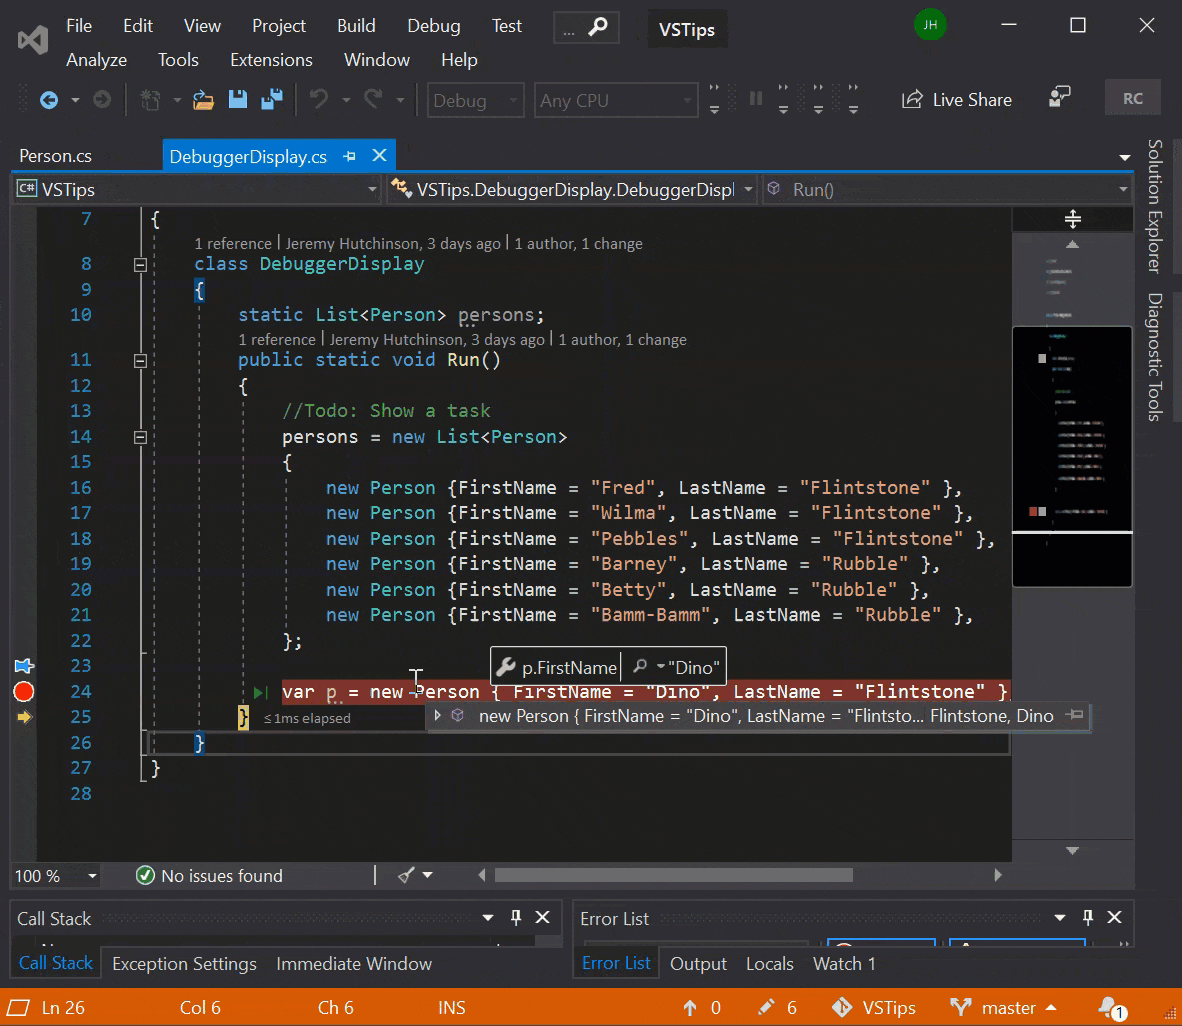This screenshot has height=1026, width=1182.
Task: Click the master branch status item
Action: point(1003,1008)
